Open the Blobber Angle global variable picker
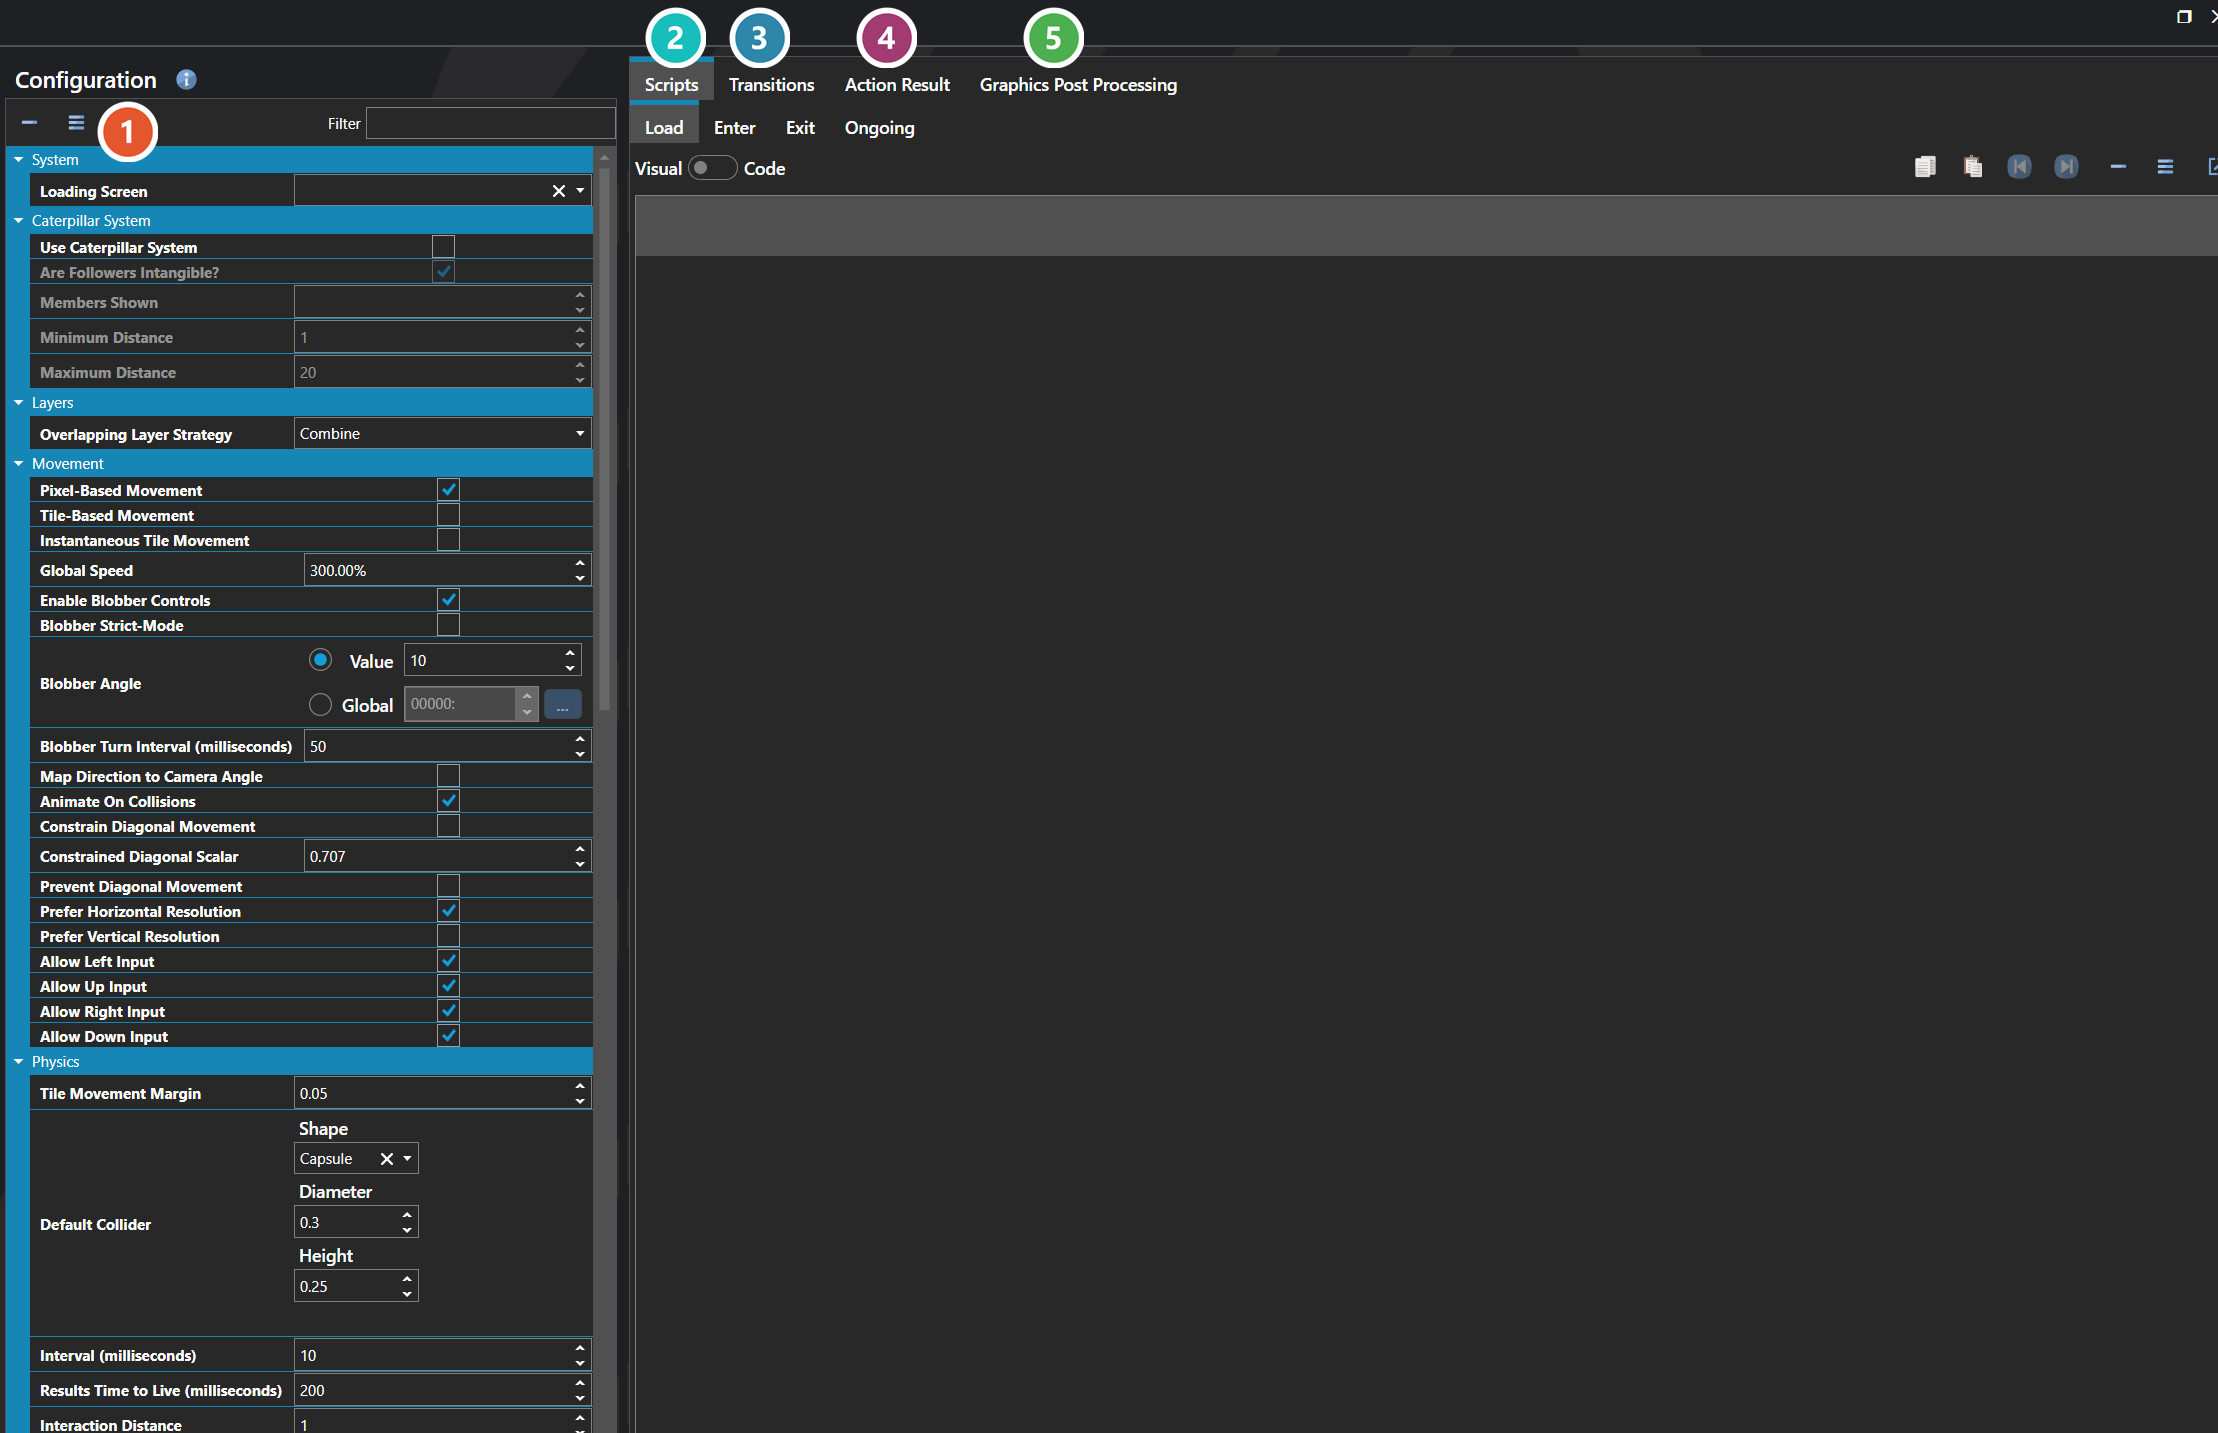2218x1433 pixels. (563, 704)
